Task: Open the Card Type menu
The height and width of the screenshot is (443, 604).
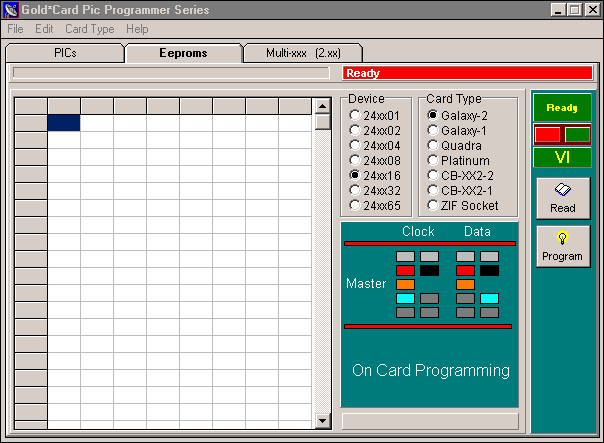Action: pos(90,29)
